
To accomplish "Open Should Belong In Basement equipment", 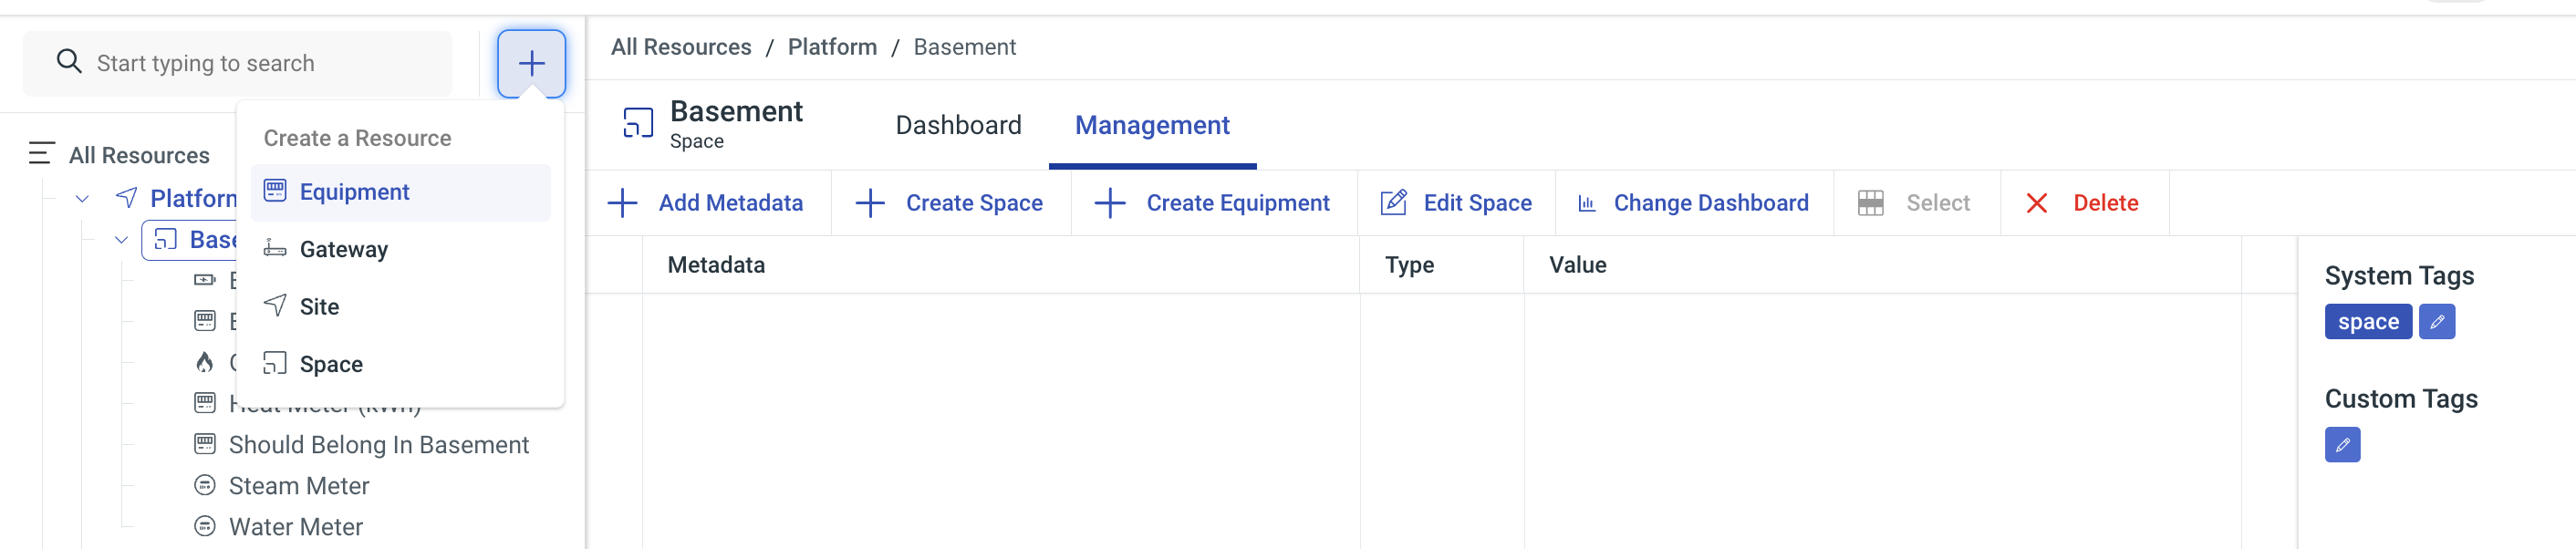I will (379, 445).
